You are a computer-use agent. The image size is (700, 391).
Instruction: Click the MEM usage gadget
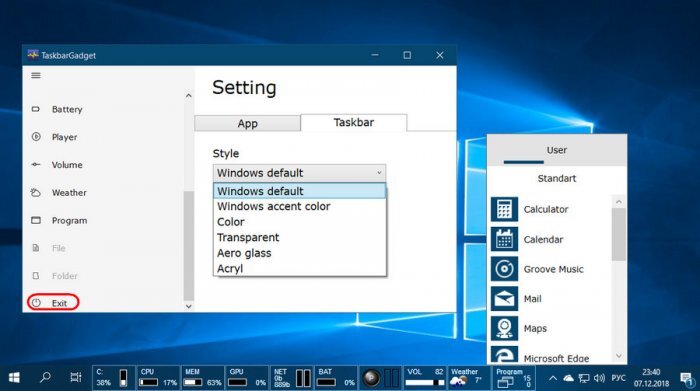pos(202,378)
